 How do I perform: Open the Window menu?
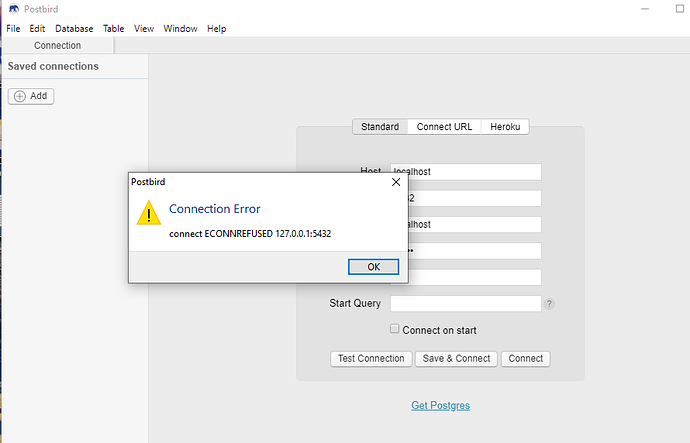[180, 29]
